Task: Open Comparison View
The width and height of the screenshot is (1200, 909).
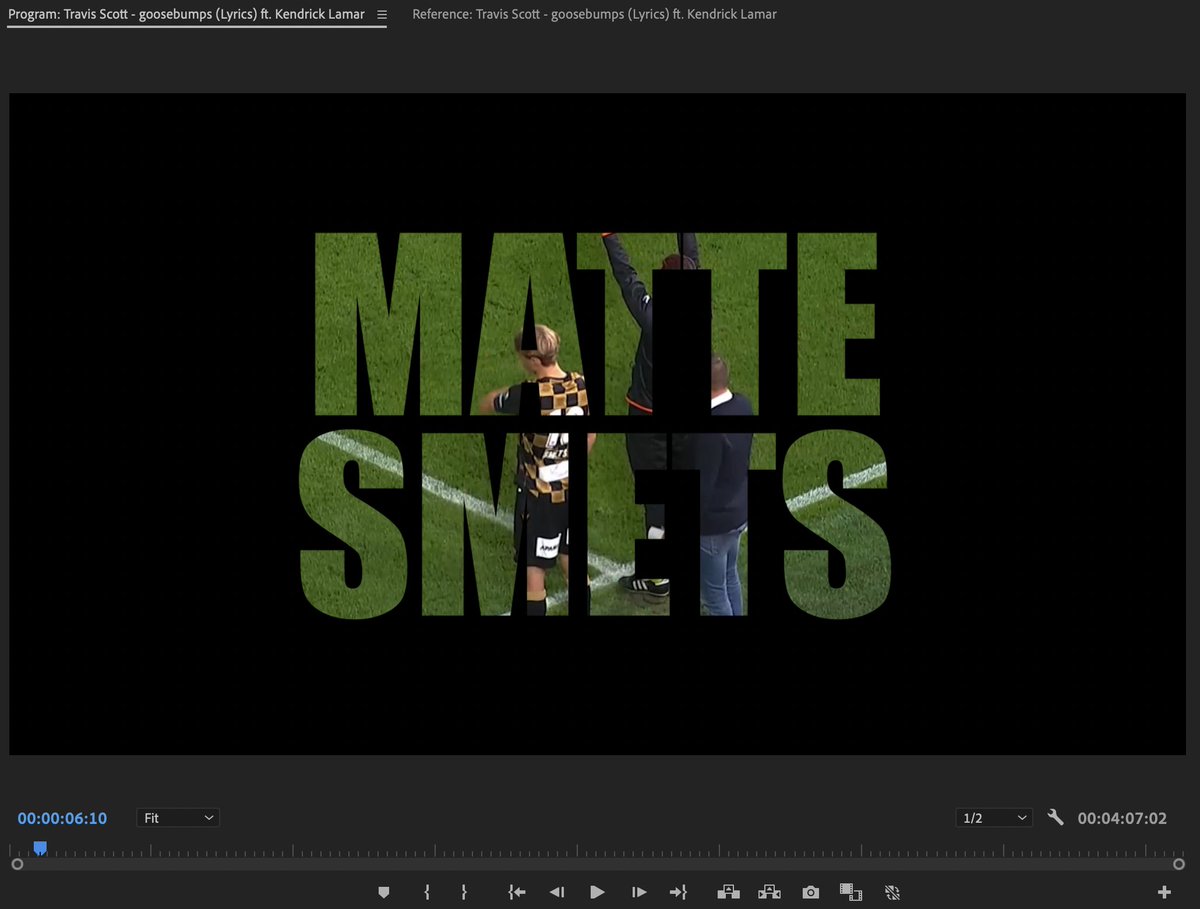Action: pyautogui.click(x=851, y=892)
